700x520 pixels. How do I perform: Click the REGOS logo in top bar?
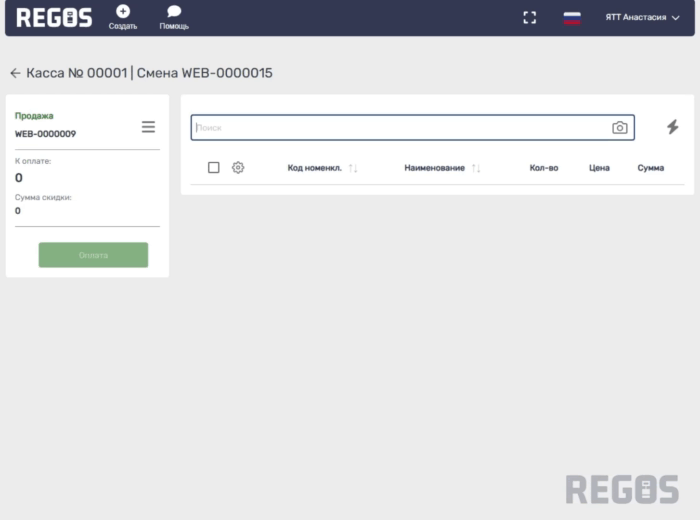coord(54,17)
